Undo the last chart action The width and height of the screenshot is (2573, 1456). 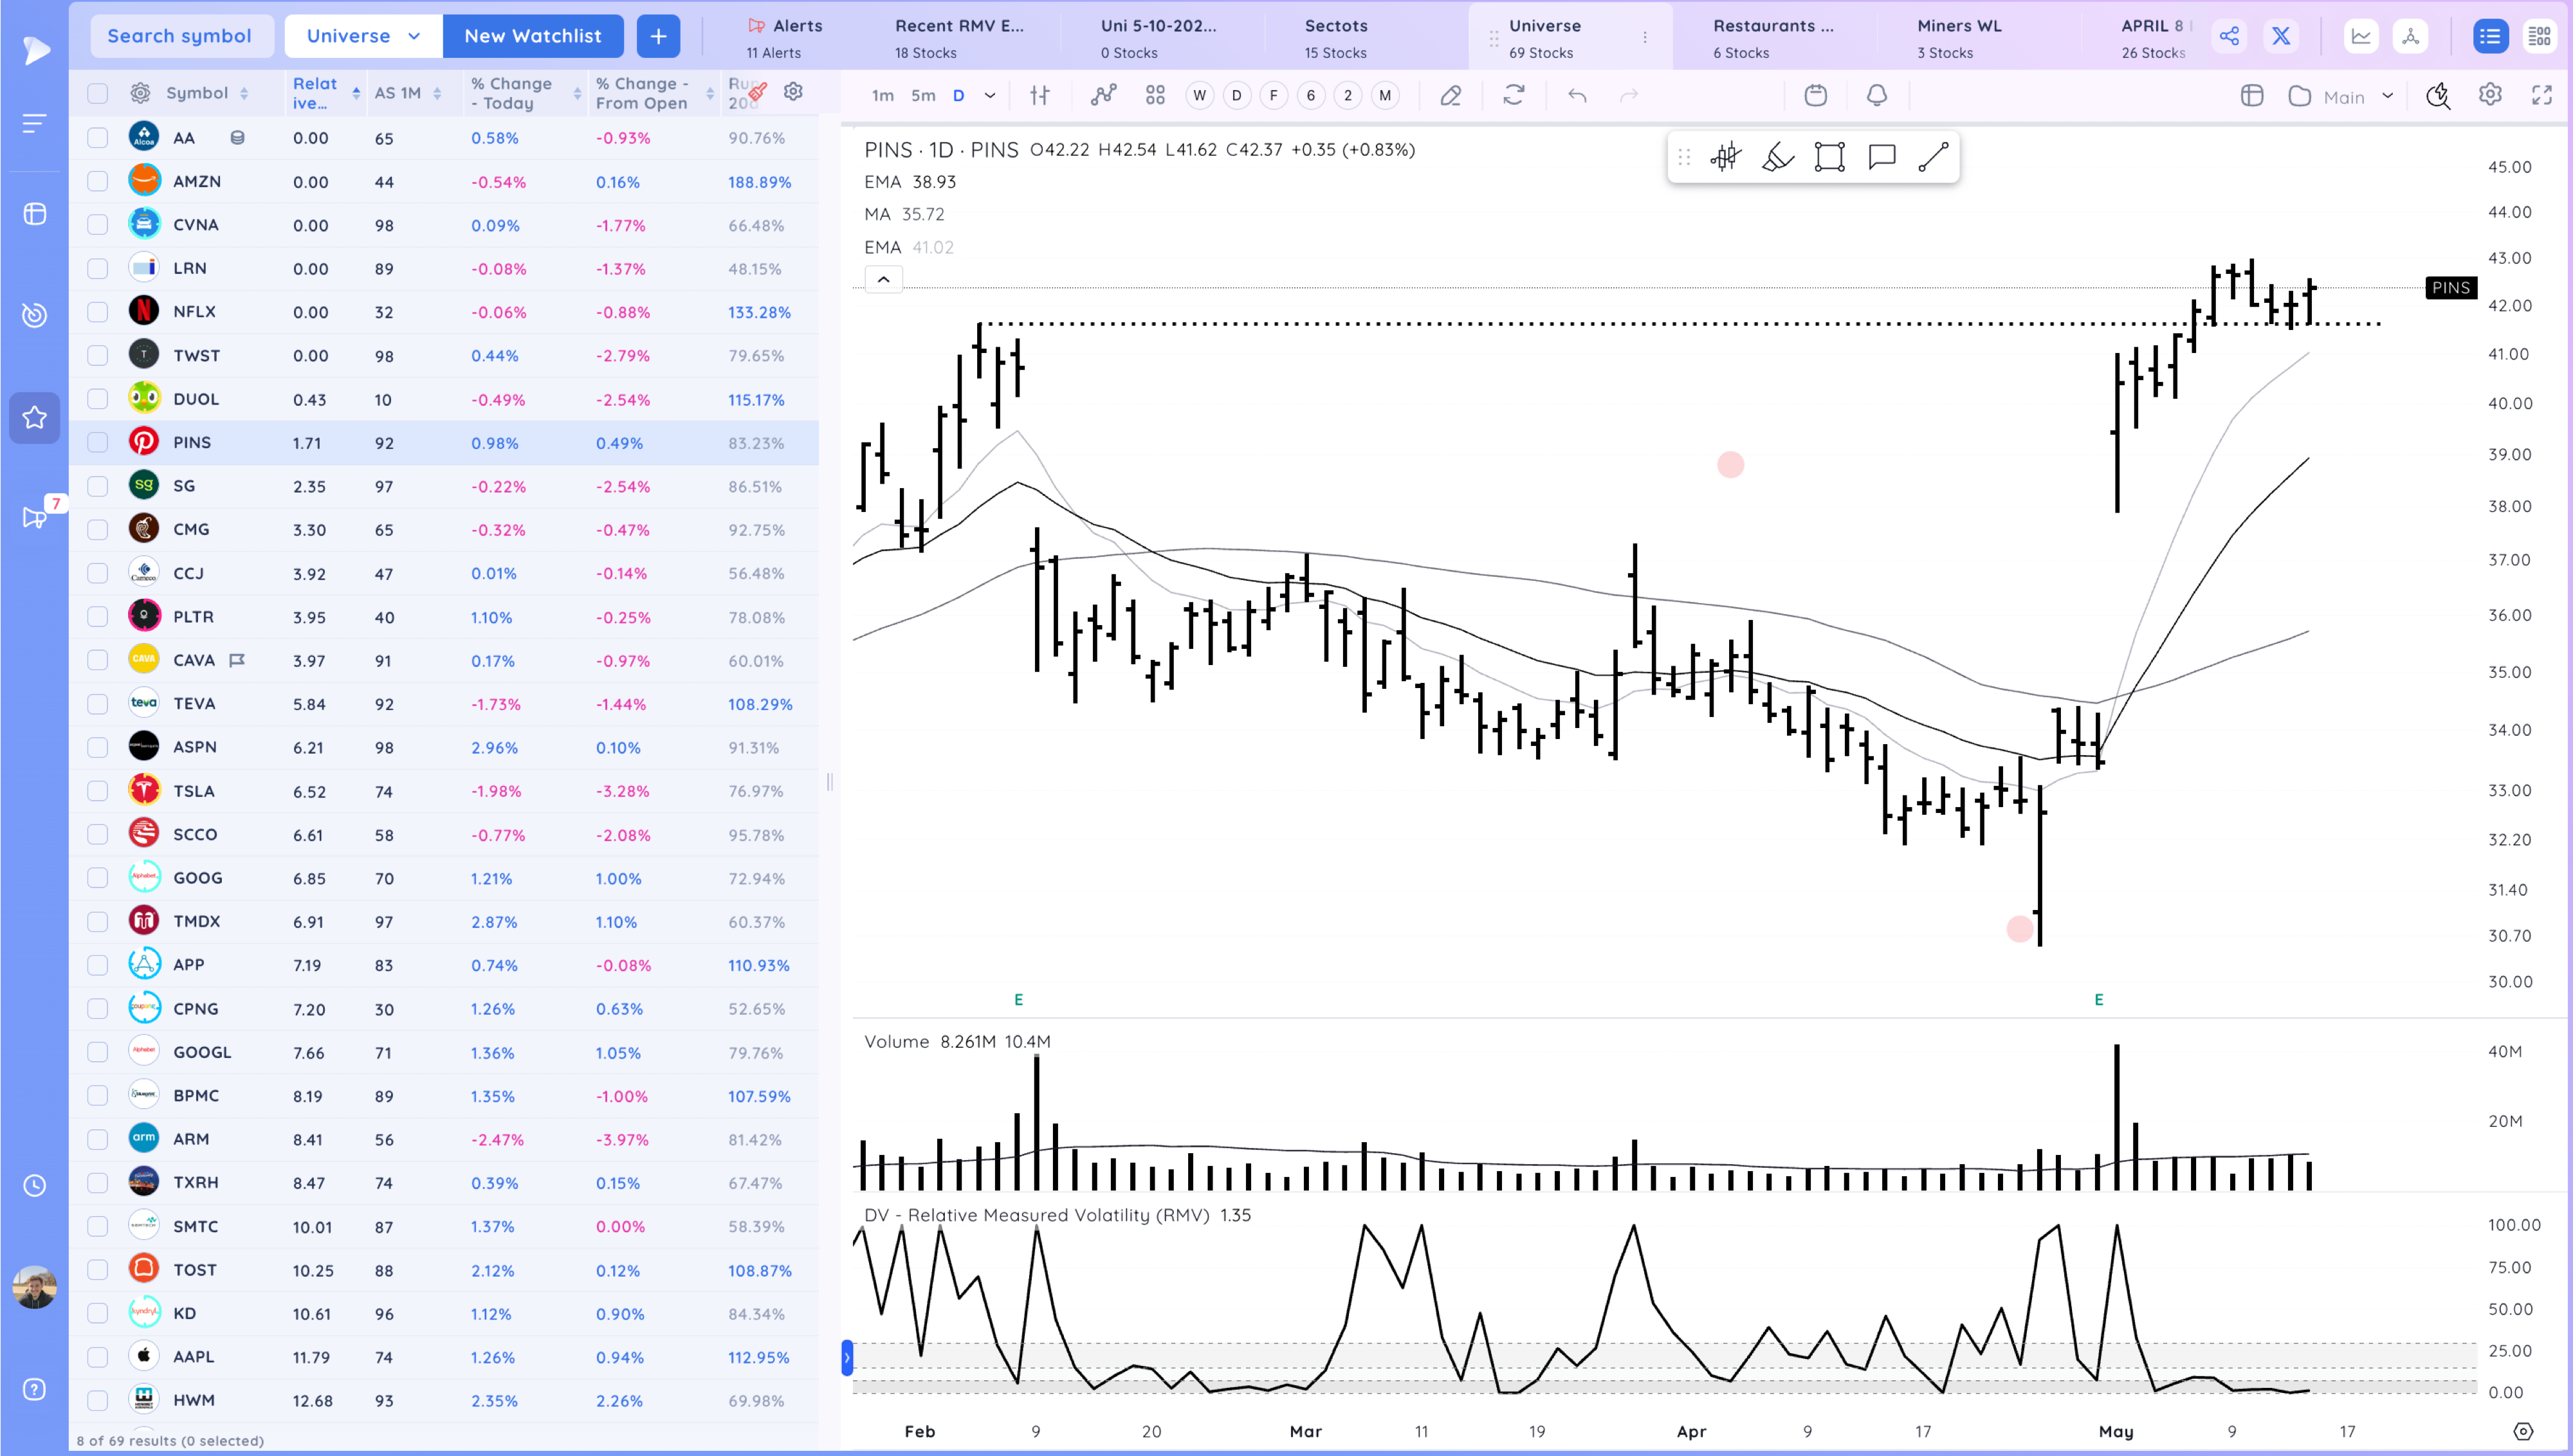[1577, 96]
